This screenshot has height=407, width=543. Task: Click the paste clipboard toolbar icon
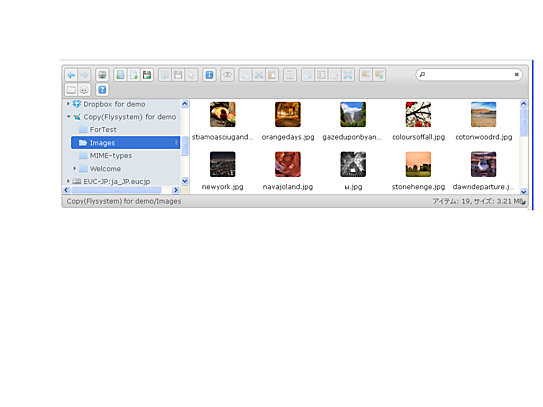point(272,75)
